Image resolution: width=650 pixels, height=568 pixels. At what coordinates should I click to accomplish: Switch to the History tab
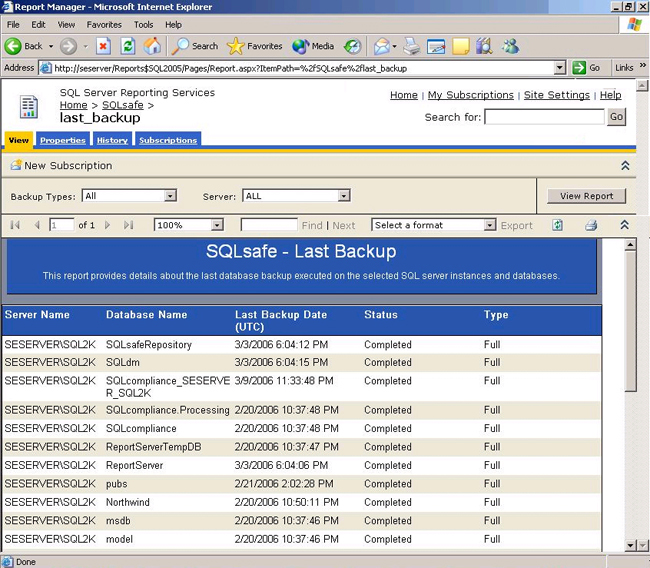[112, 140]
